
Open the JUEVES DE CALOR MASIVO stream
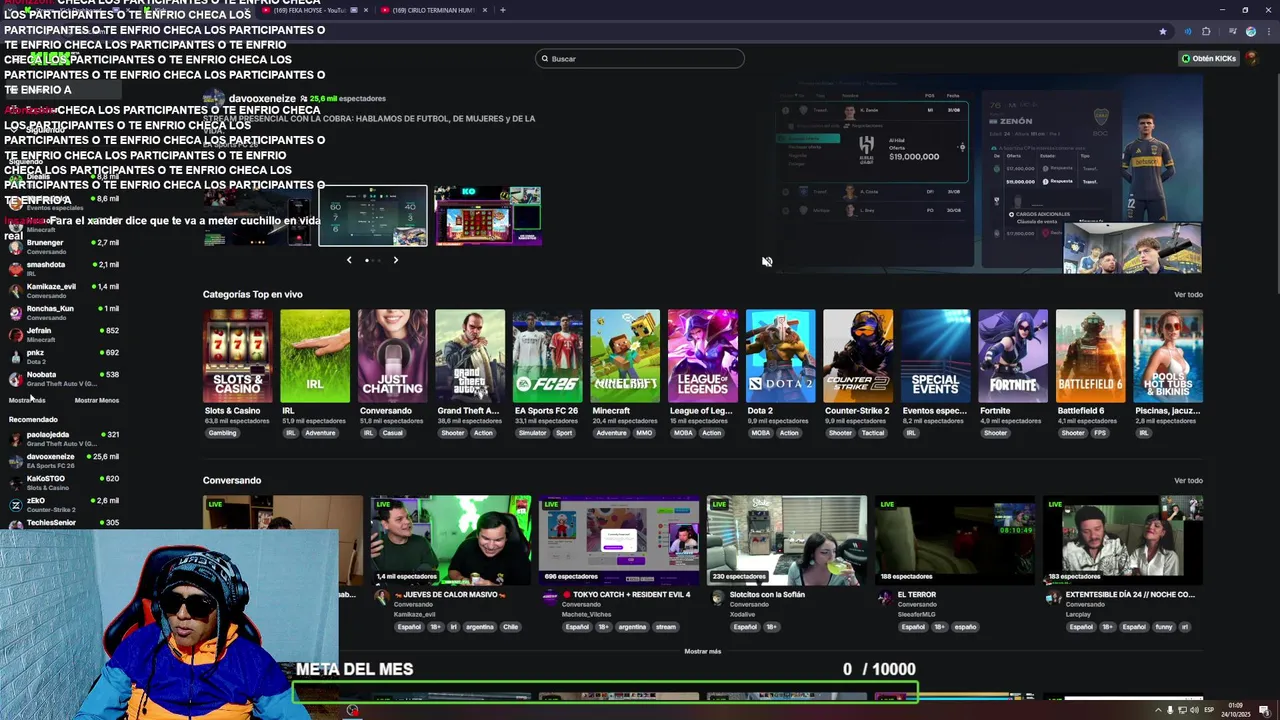coord(451,541)
